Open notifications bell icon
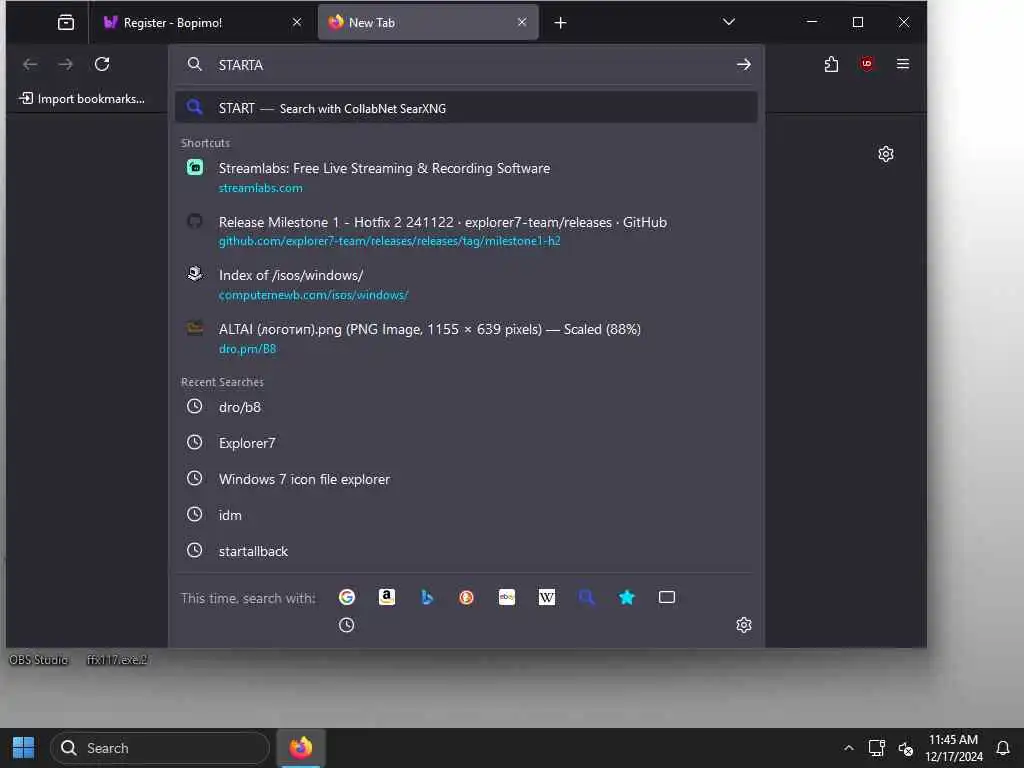The image size is (1024, 768). 1003,748
